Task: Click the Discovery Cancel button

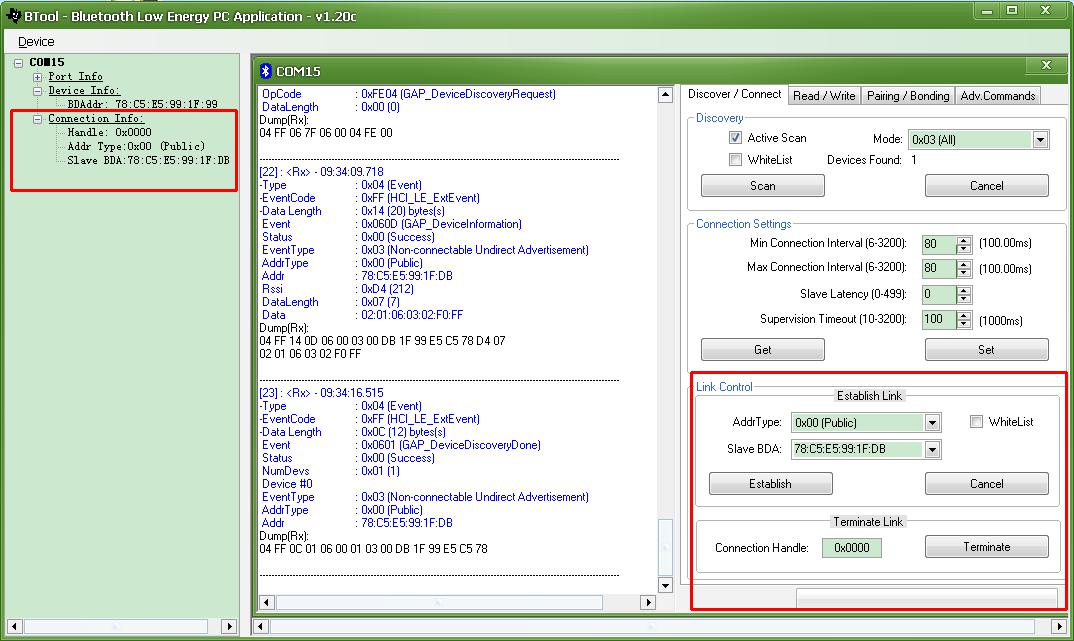Action: click(x=986, y=186)
